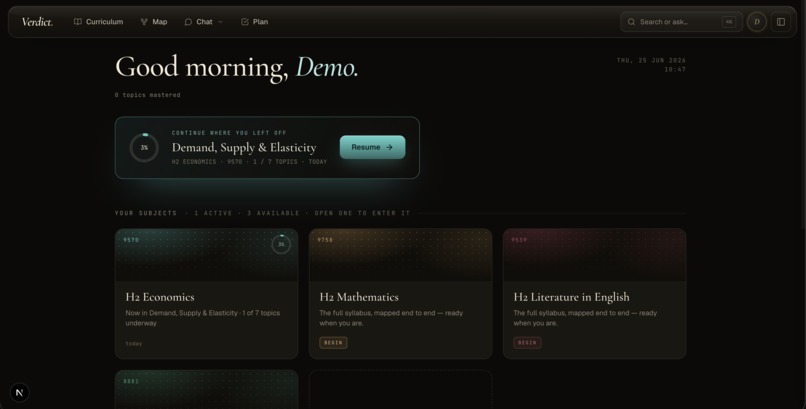Click the Map branch icon
The width and height of the screenshot is (806, 409).
coord(144,22)
